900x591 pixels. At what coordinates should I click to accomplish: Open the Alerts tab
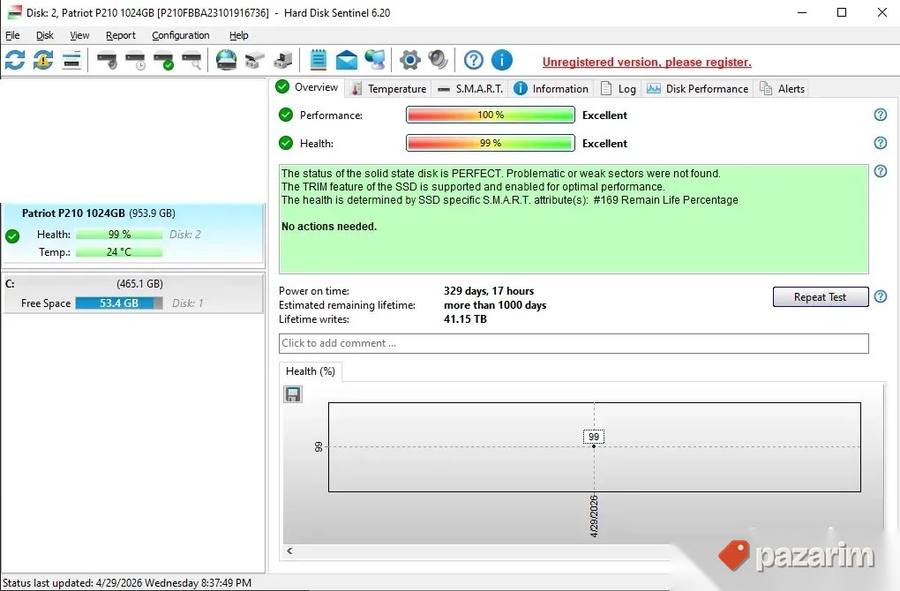(782, 89)
